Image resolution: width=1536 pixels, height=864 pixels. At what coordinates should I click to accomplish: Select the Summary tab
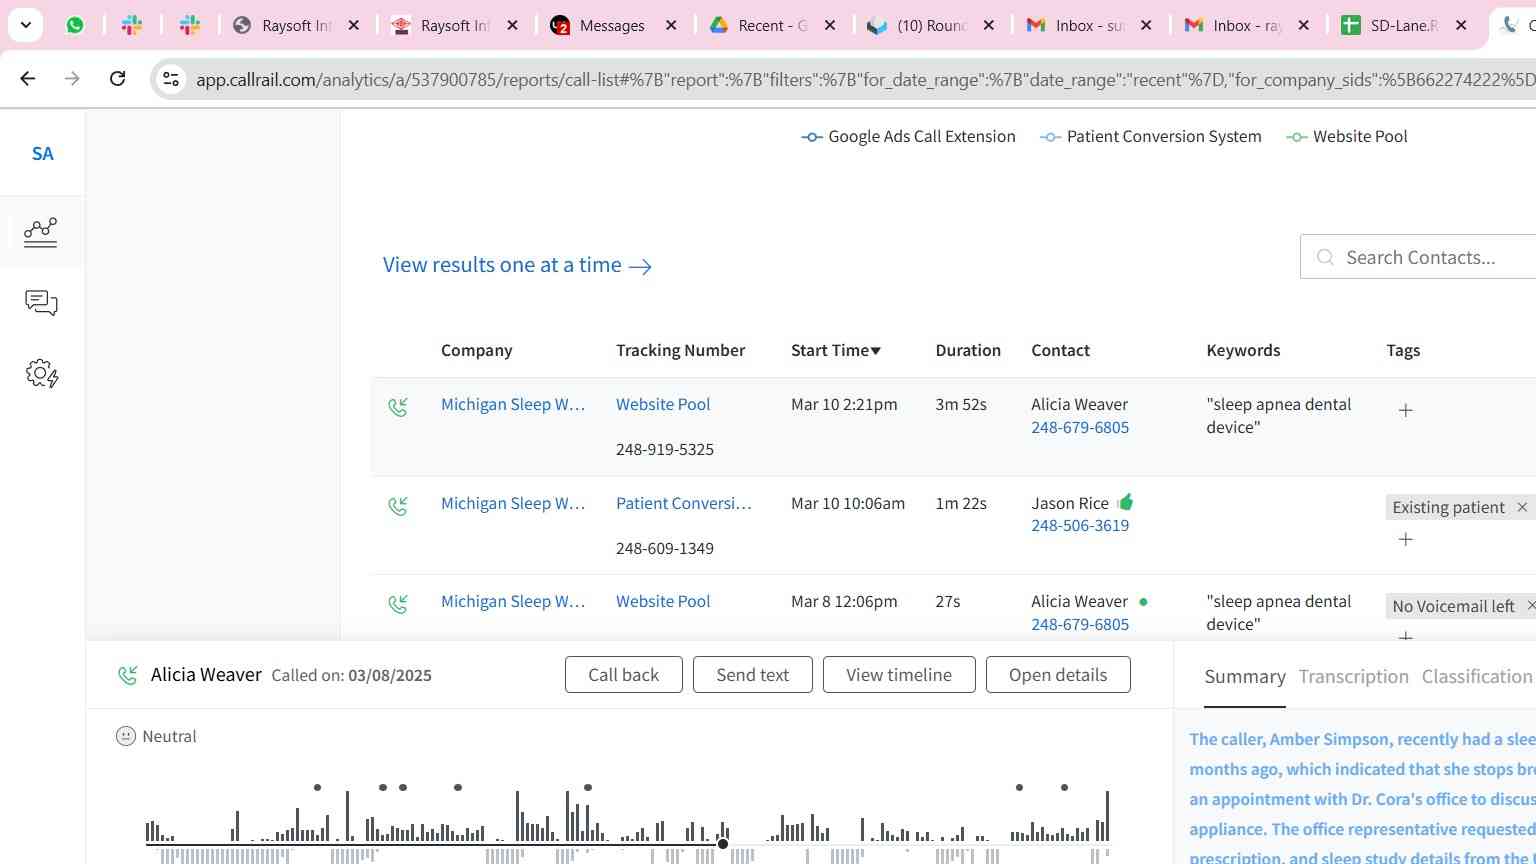coord(1245,677)
